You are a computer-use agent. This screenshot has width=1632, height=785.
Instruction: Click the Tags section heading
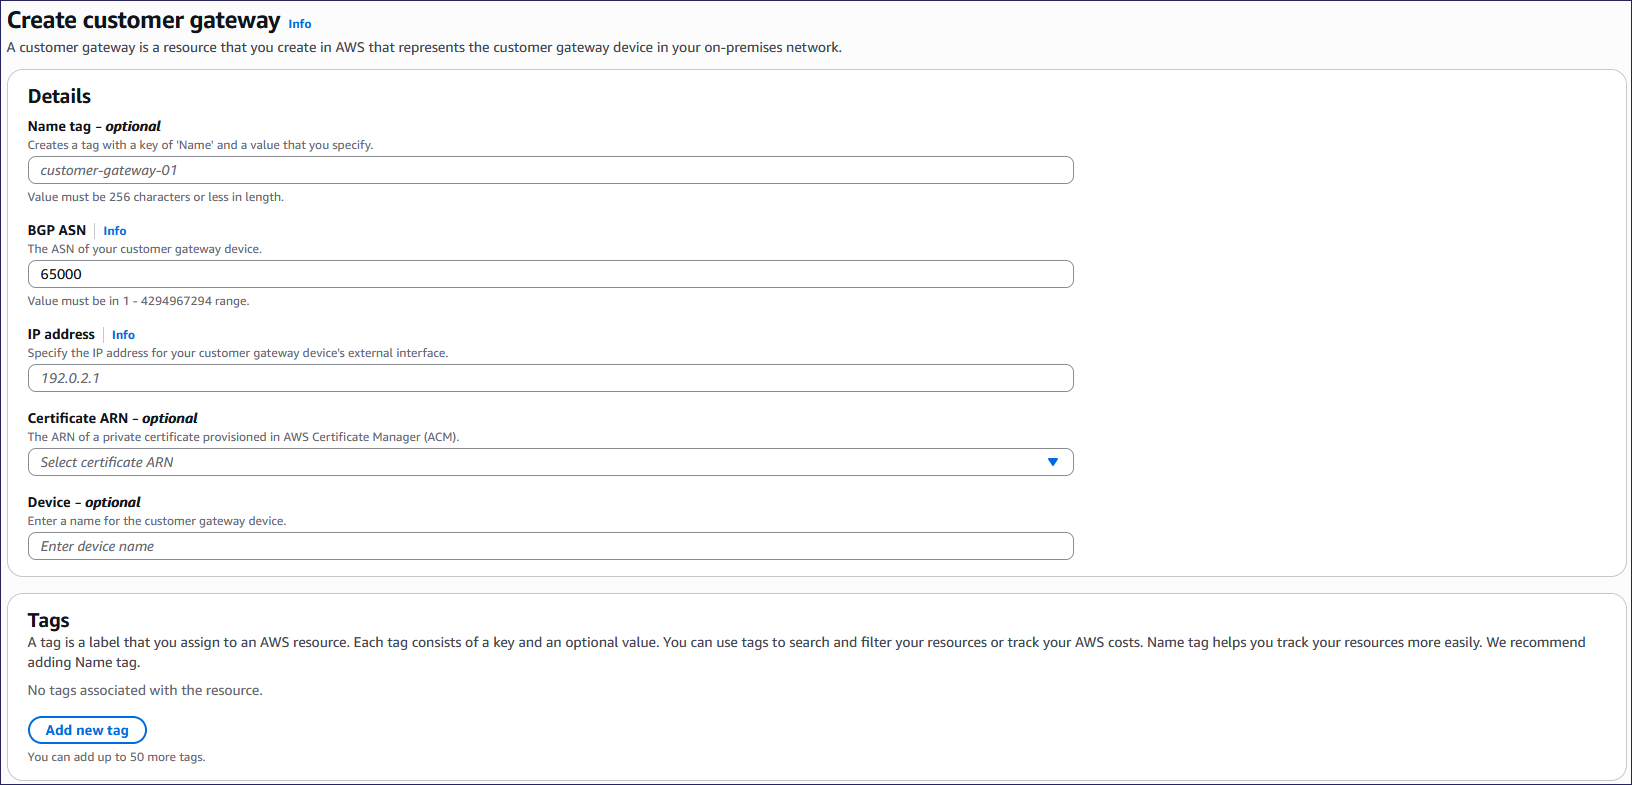(x=48, y=620)
